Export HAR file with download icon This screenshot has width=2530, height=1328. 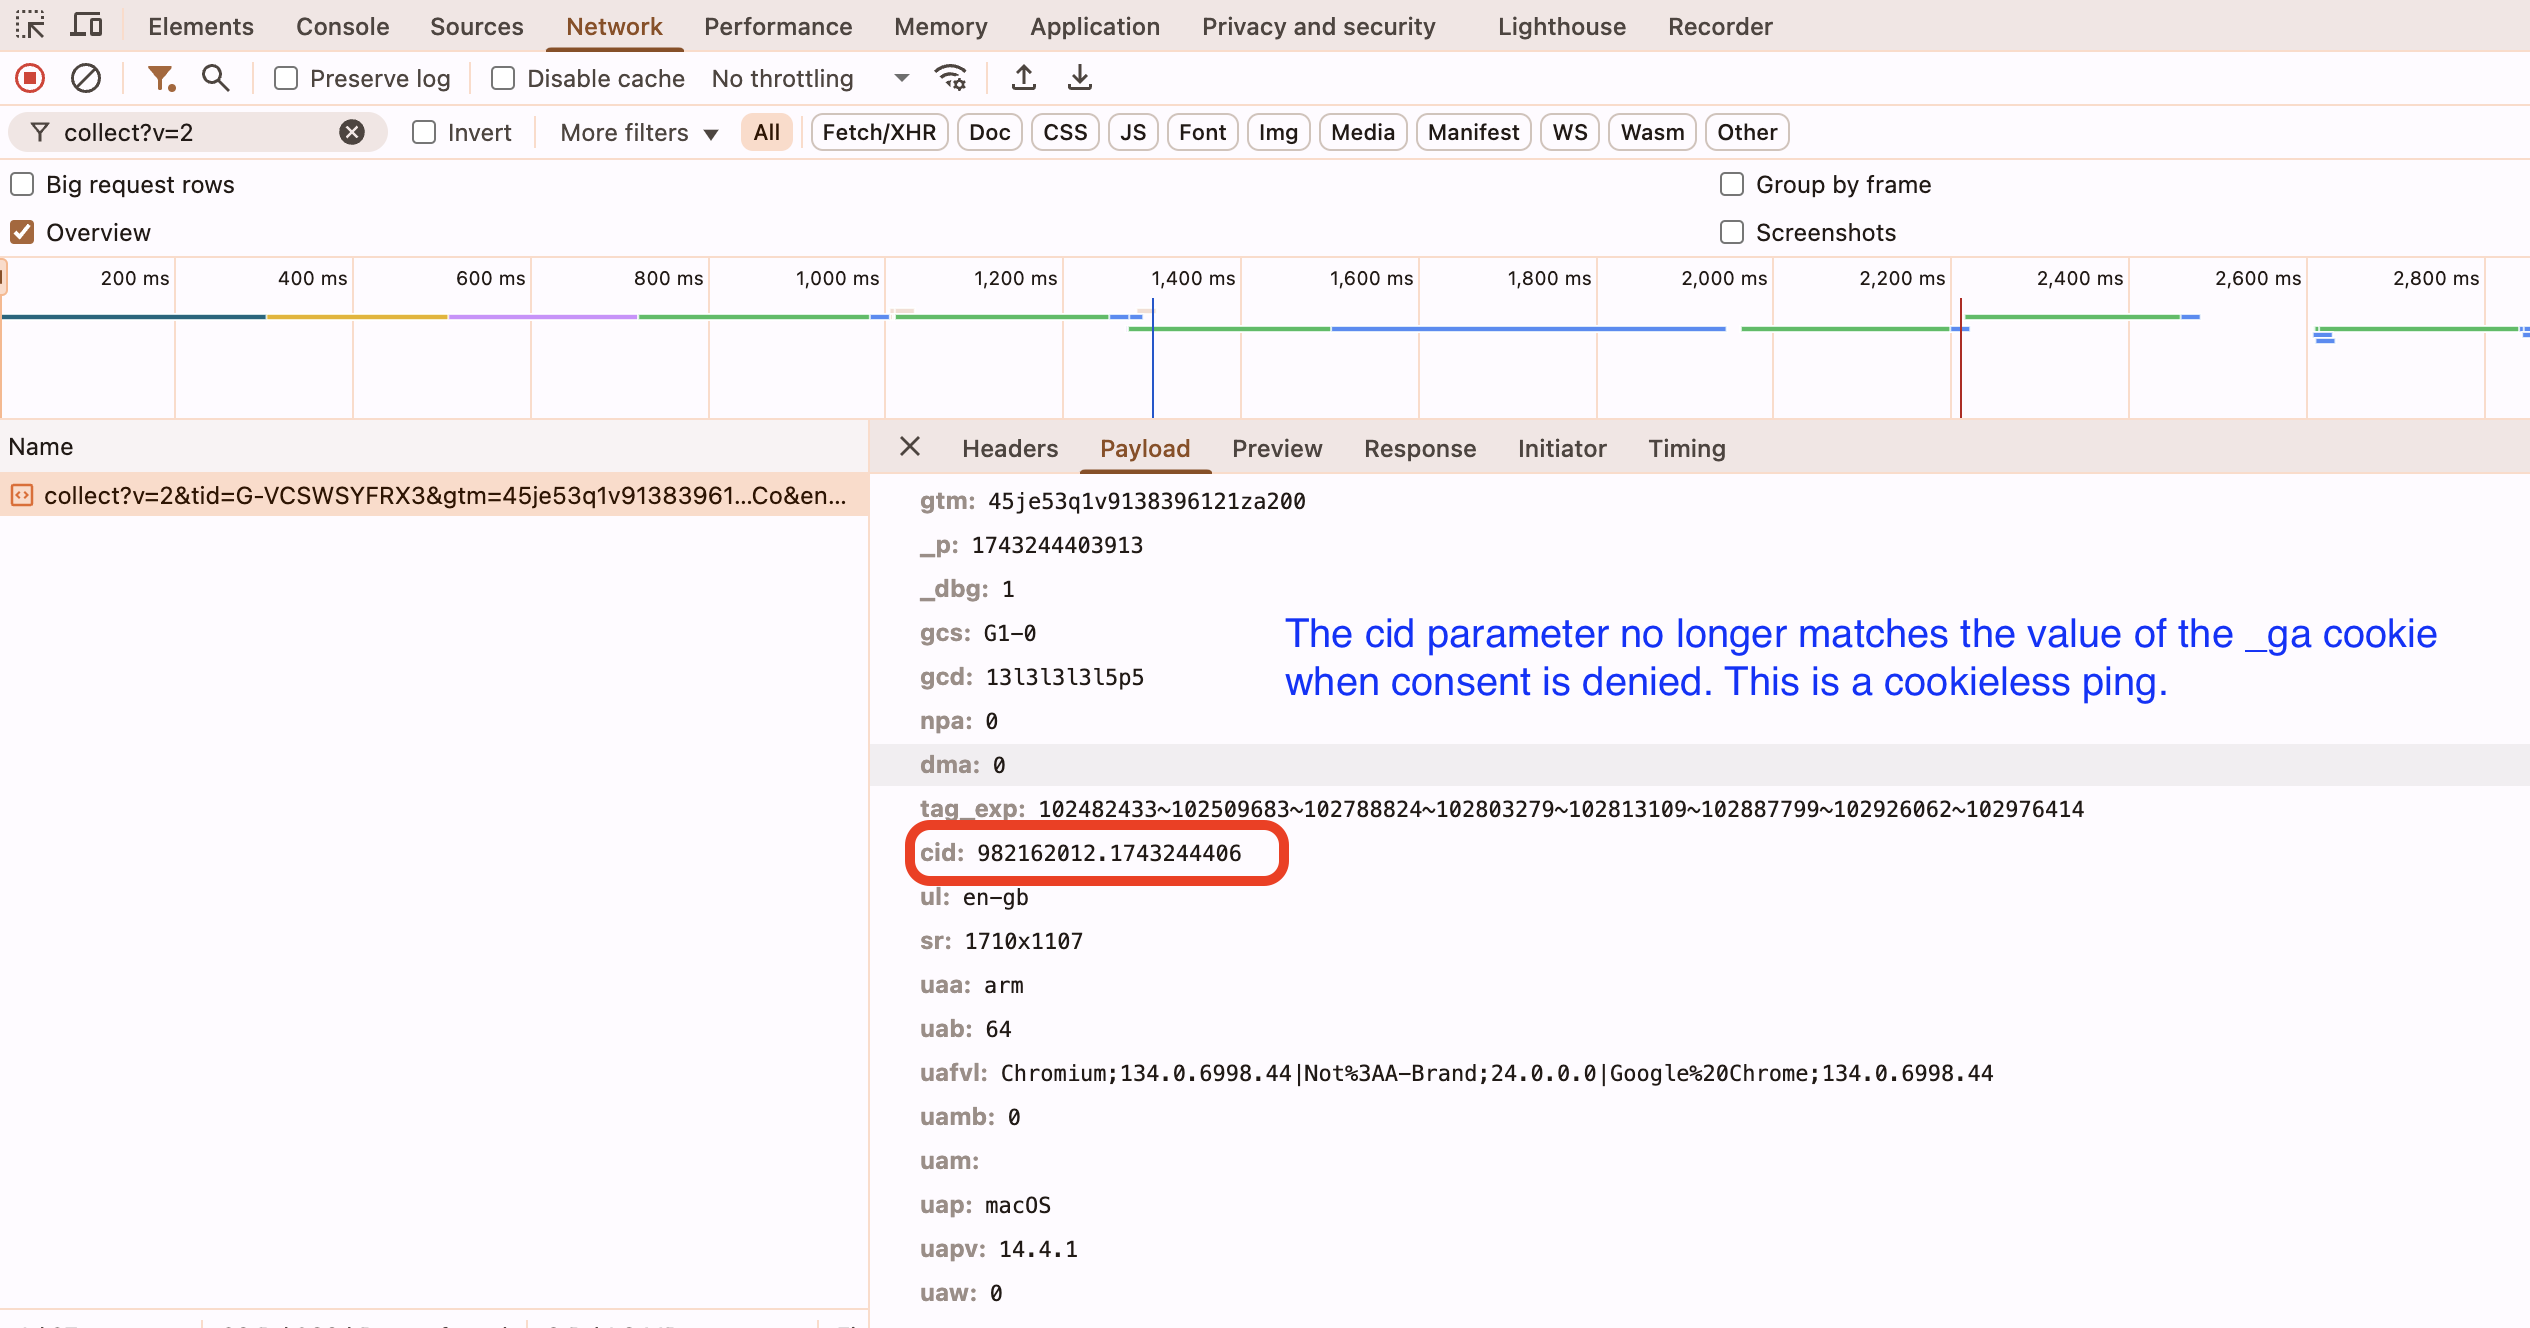[1080, 78]
